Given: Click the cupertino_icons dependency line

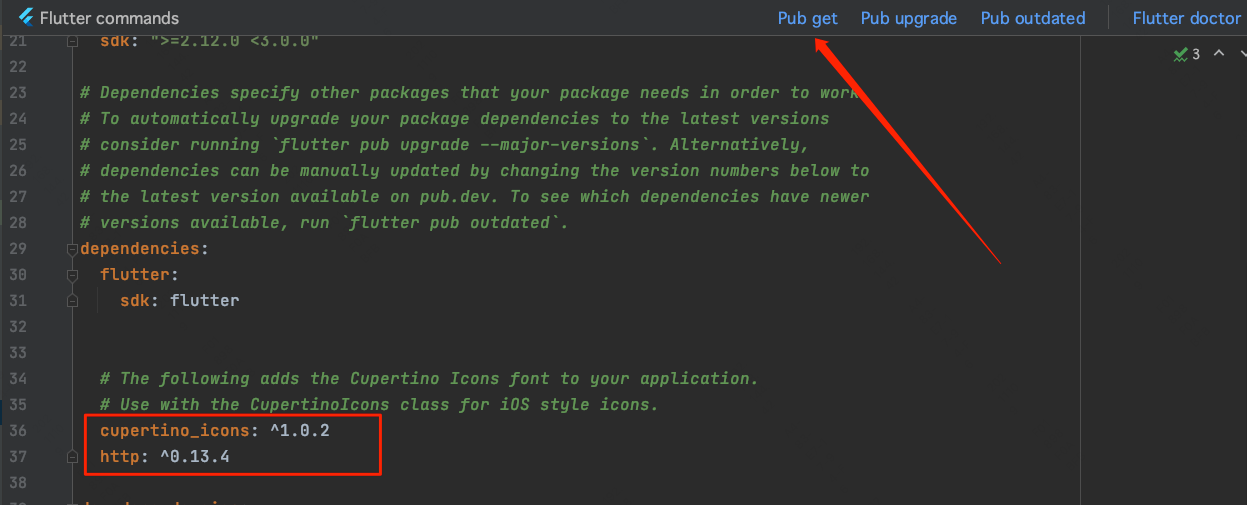Looking at the screenshot, I should pos(215,430).
